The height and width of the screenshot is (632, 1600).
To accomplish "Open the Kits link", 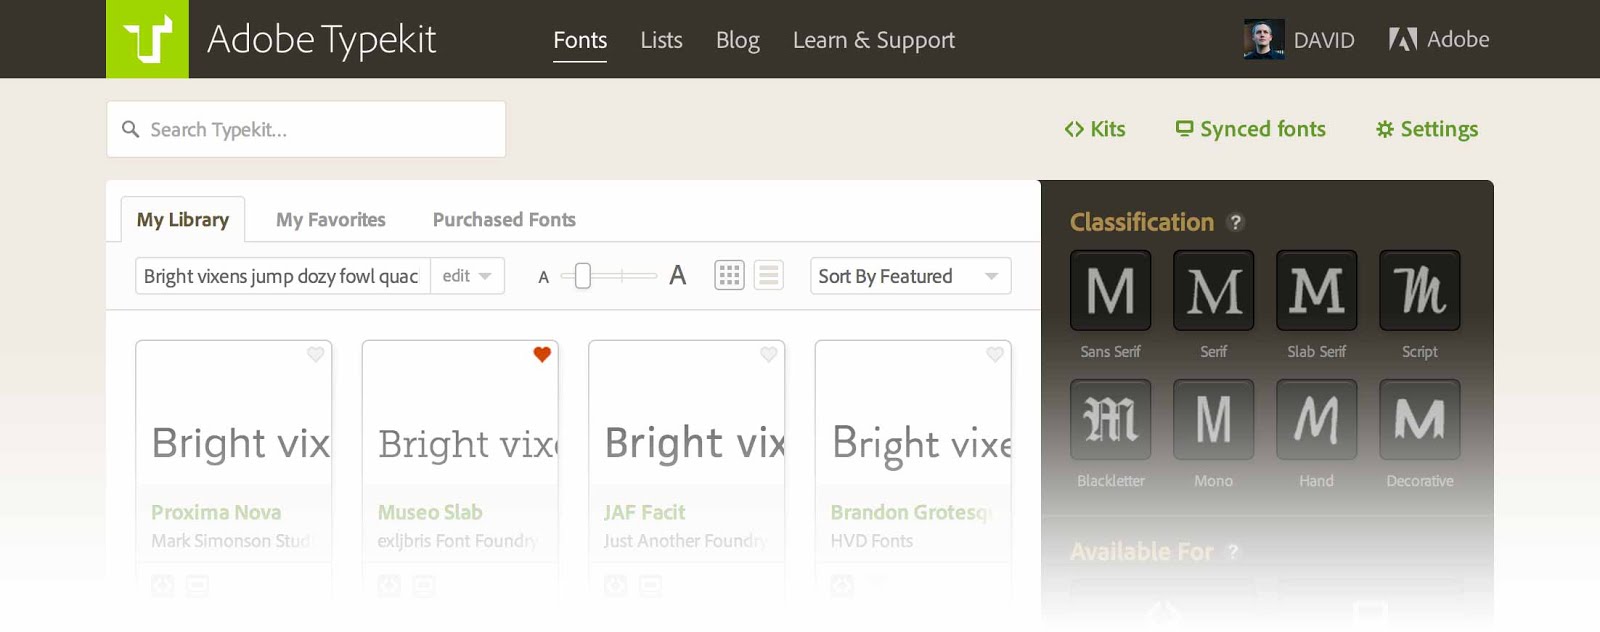I will (1095, 129).
